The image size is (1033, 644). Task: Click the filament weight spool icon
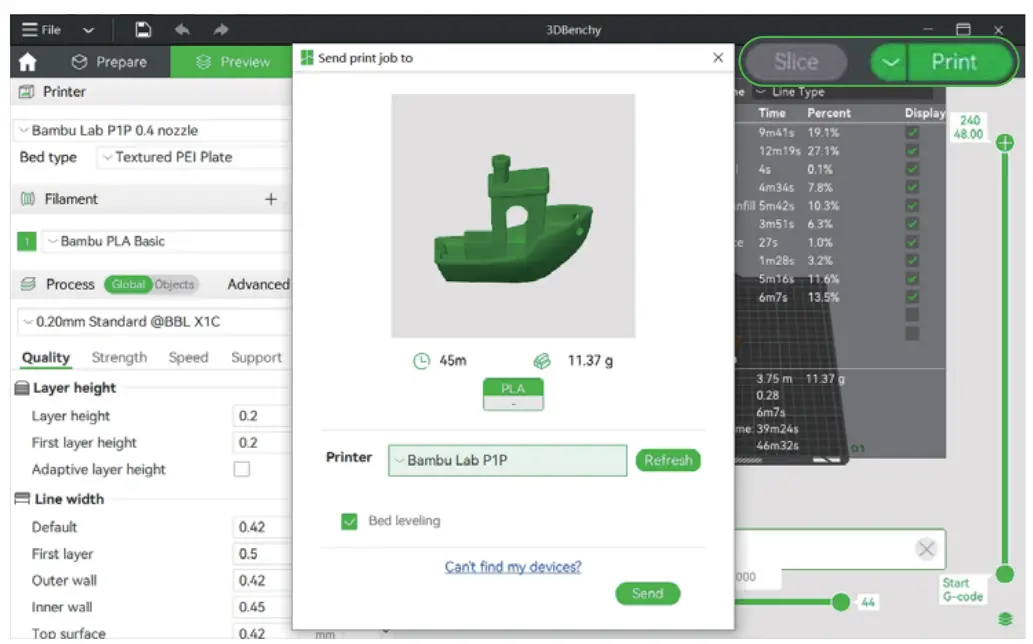click(x=542, y=361)
